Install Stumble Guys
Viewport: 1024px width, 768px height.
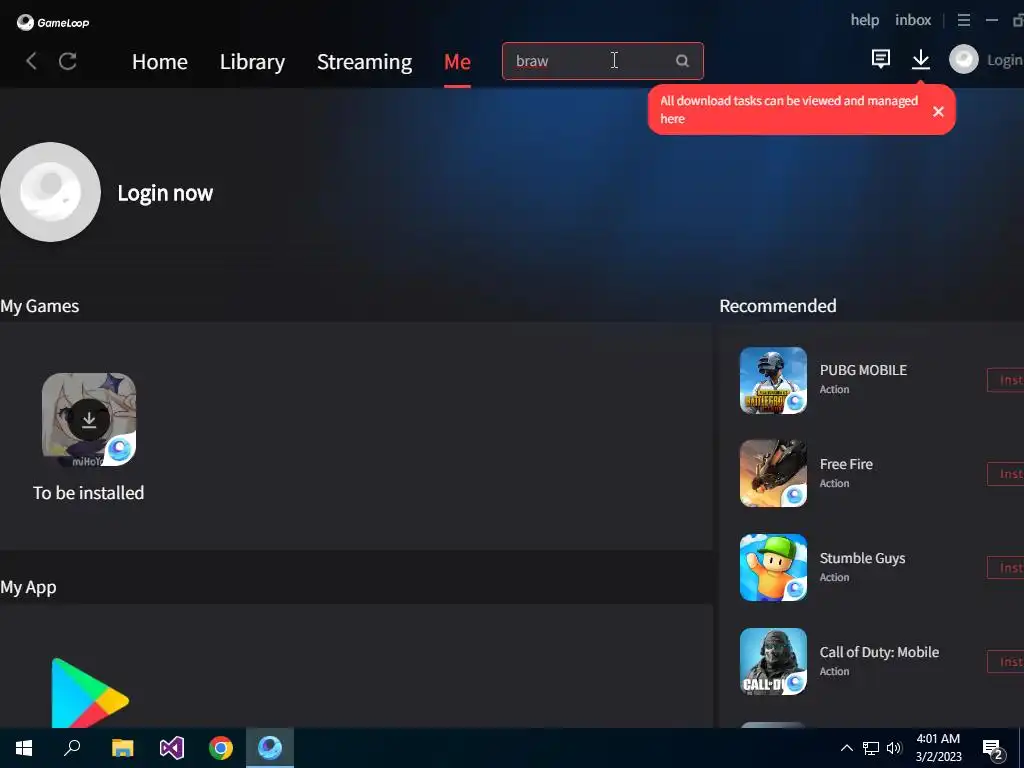coord(1006,568)
